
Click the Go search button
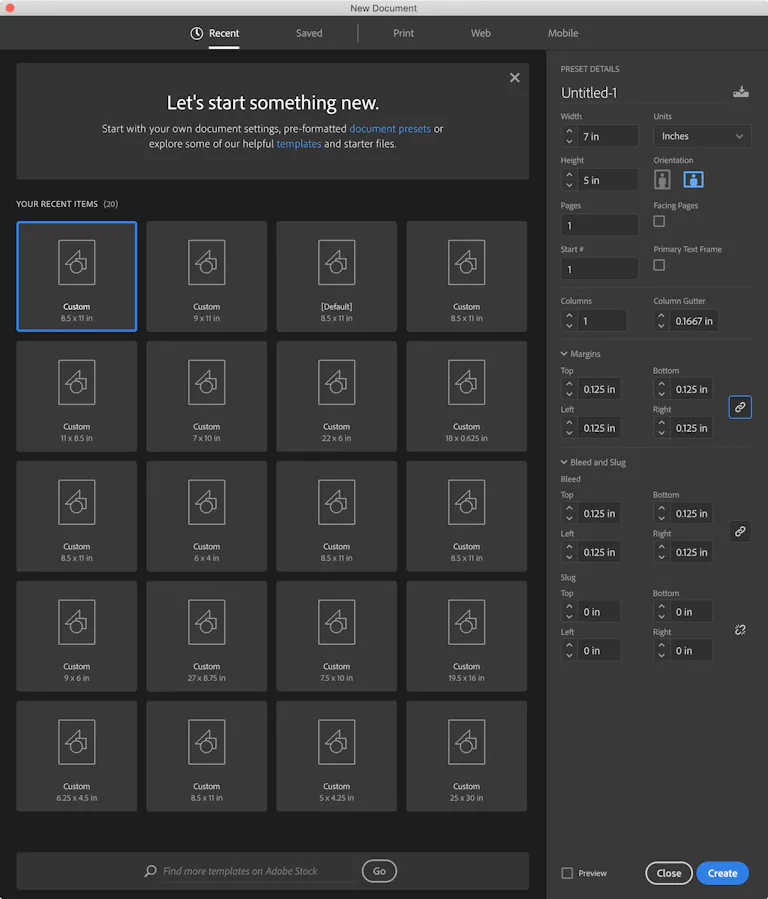(379, 871)
